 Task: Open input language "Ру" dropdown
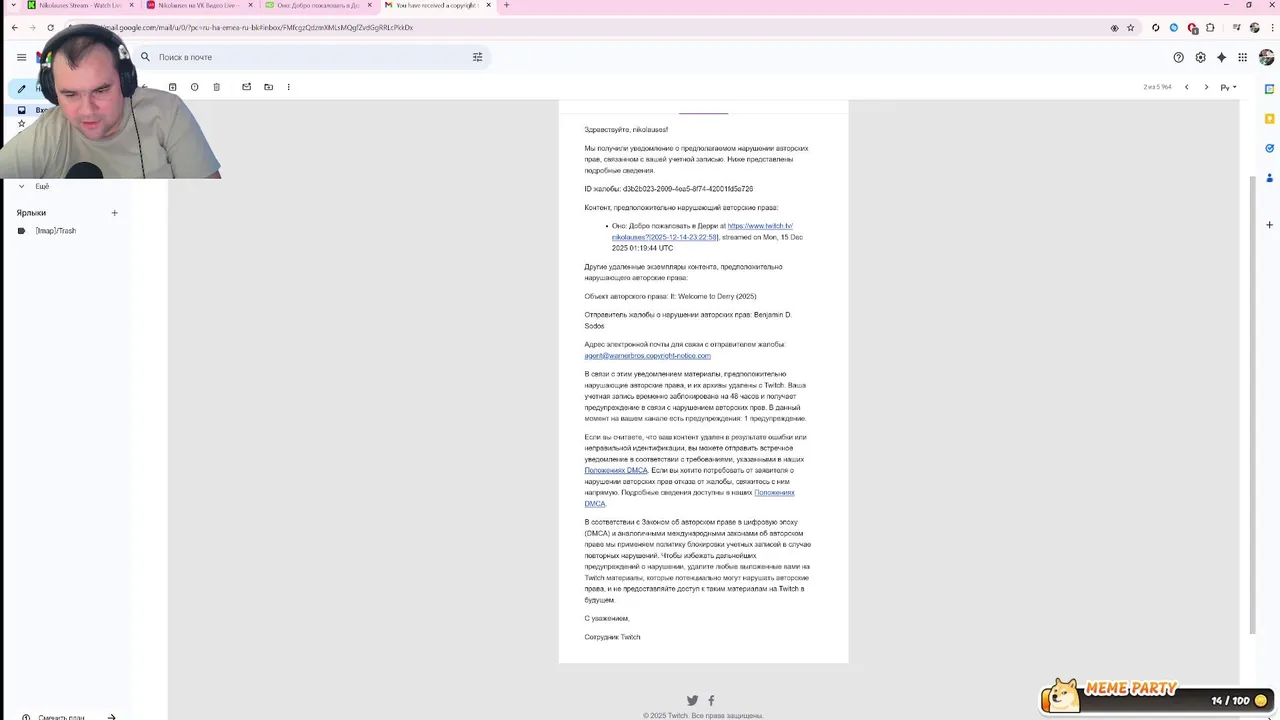(x=1228, y=87)
